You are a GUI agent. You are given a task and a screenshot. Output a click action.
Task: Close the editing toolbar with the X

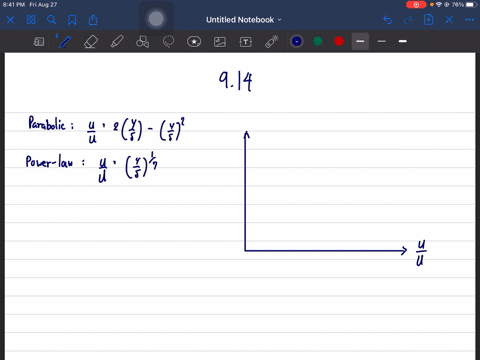pos(449,20)
